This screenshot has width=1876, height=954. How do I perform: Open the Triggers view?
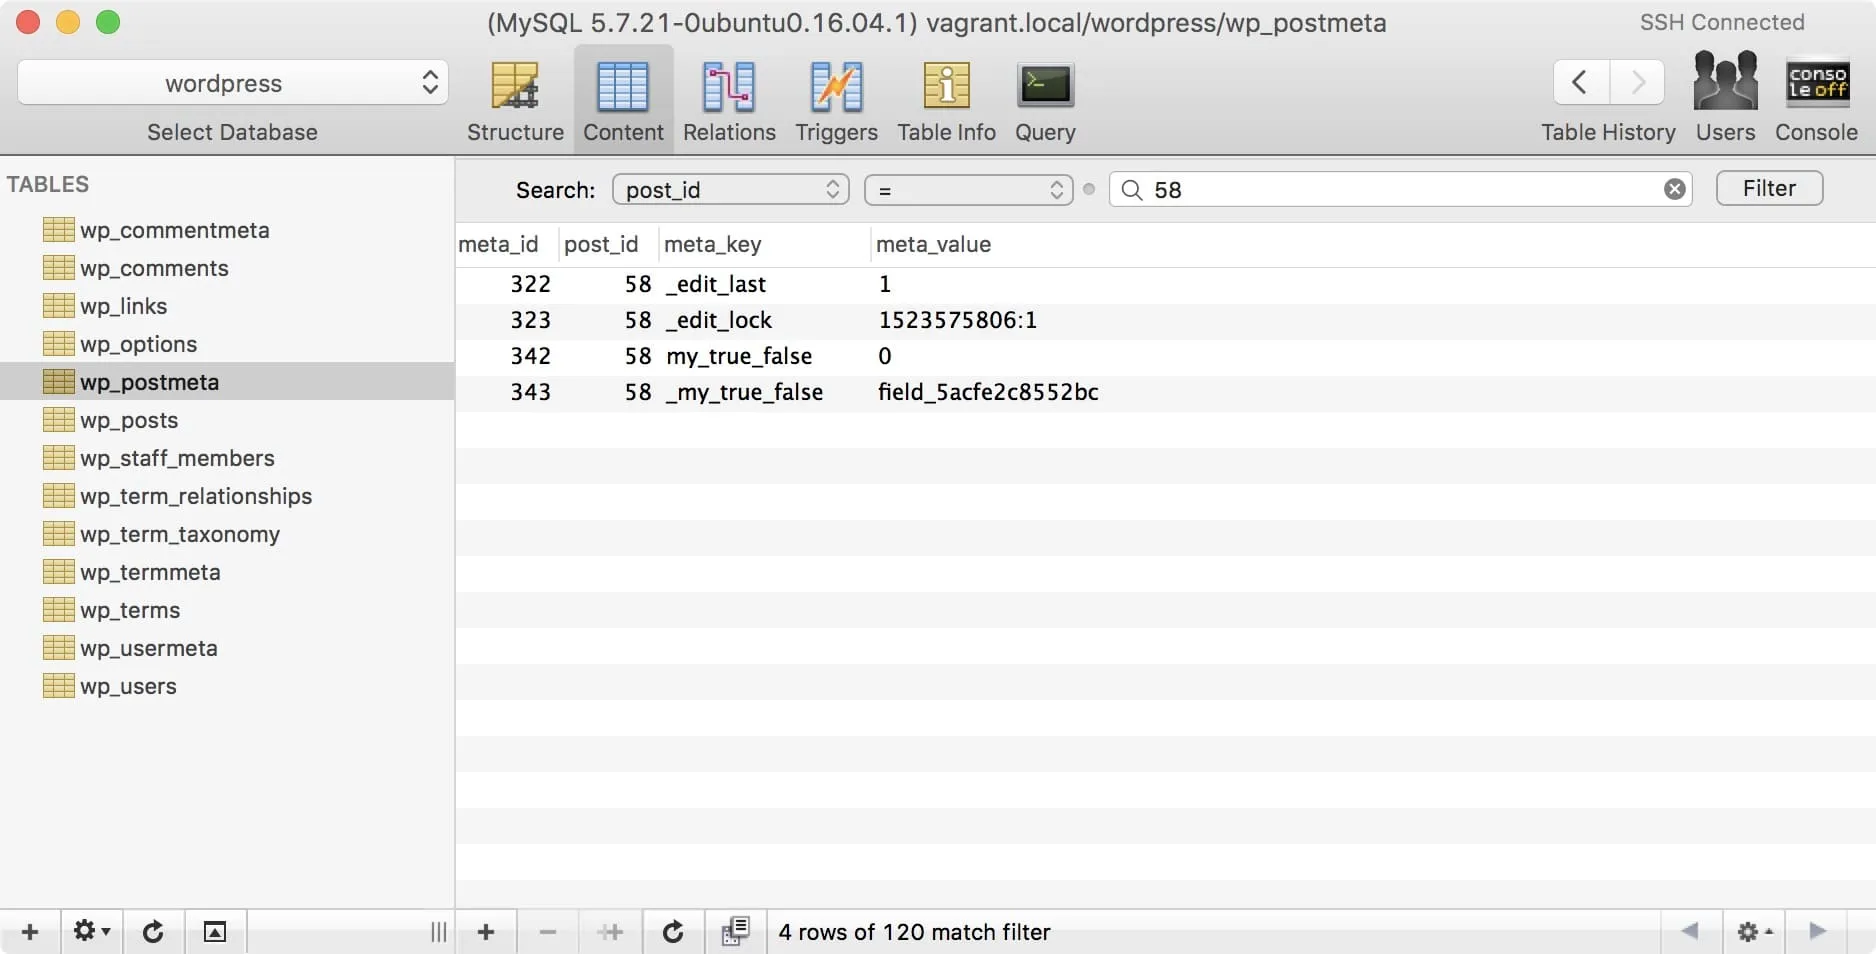[836, 87]
